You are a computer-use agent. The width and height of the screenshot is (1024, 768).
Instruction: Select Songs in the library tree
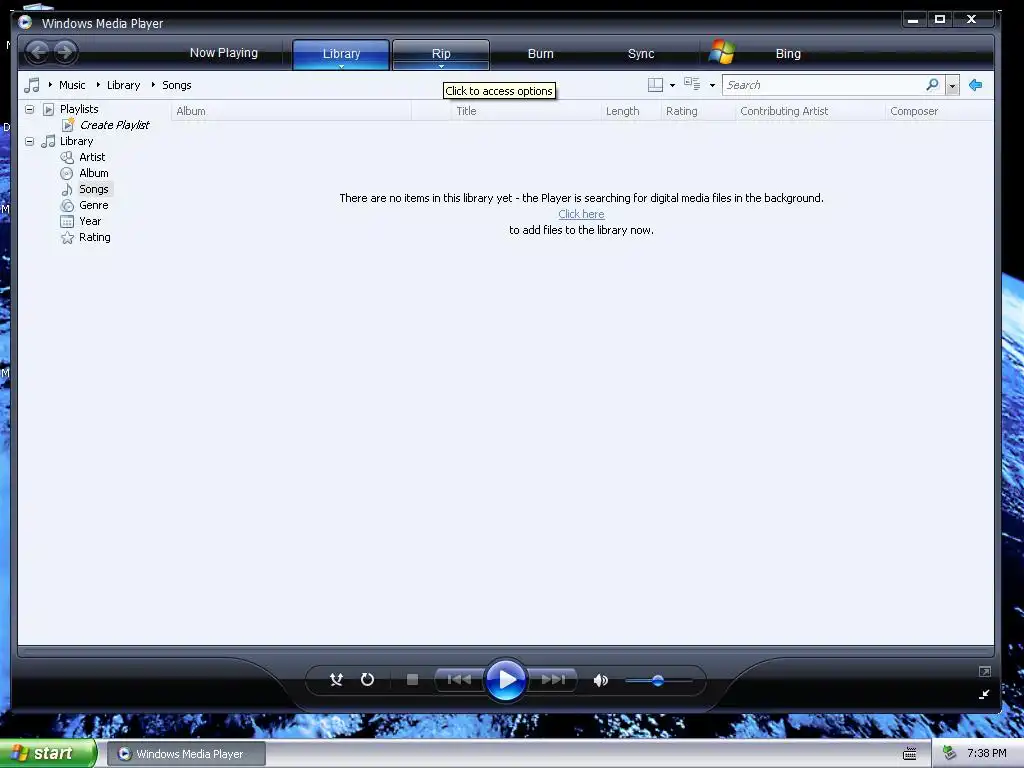[x=93, y=189]
